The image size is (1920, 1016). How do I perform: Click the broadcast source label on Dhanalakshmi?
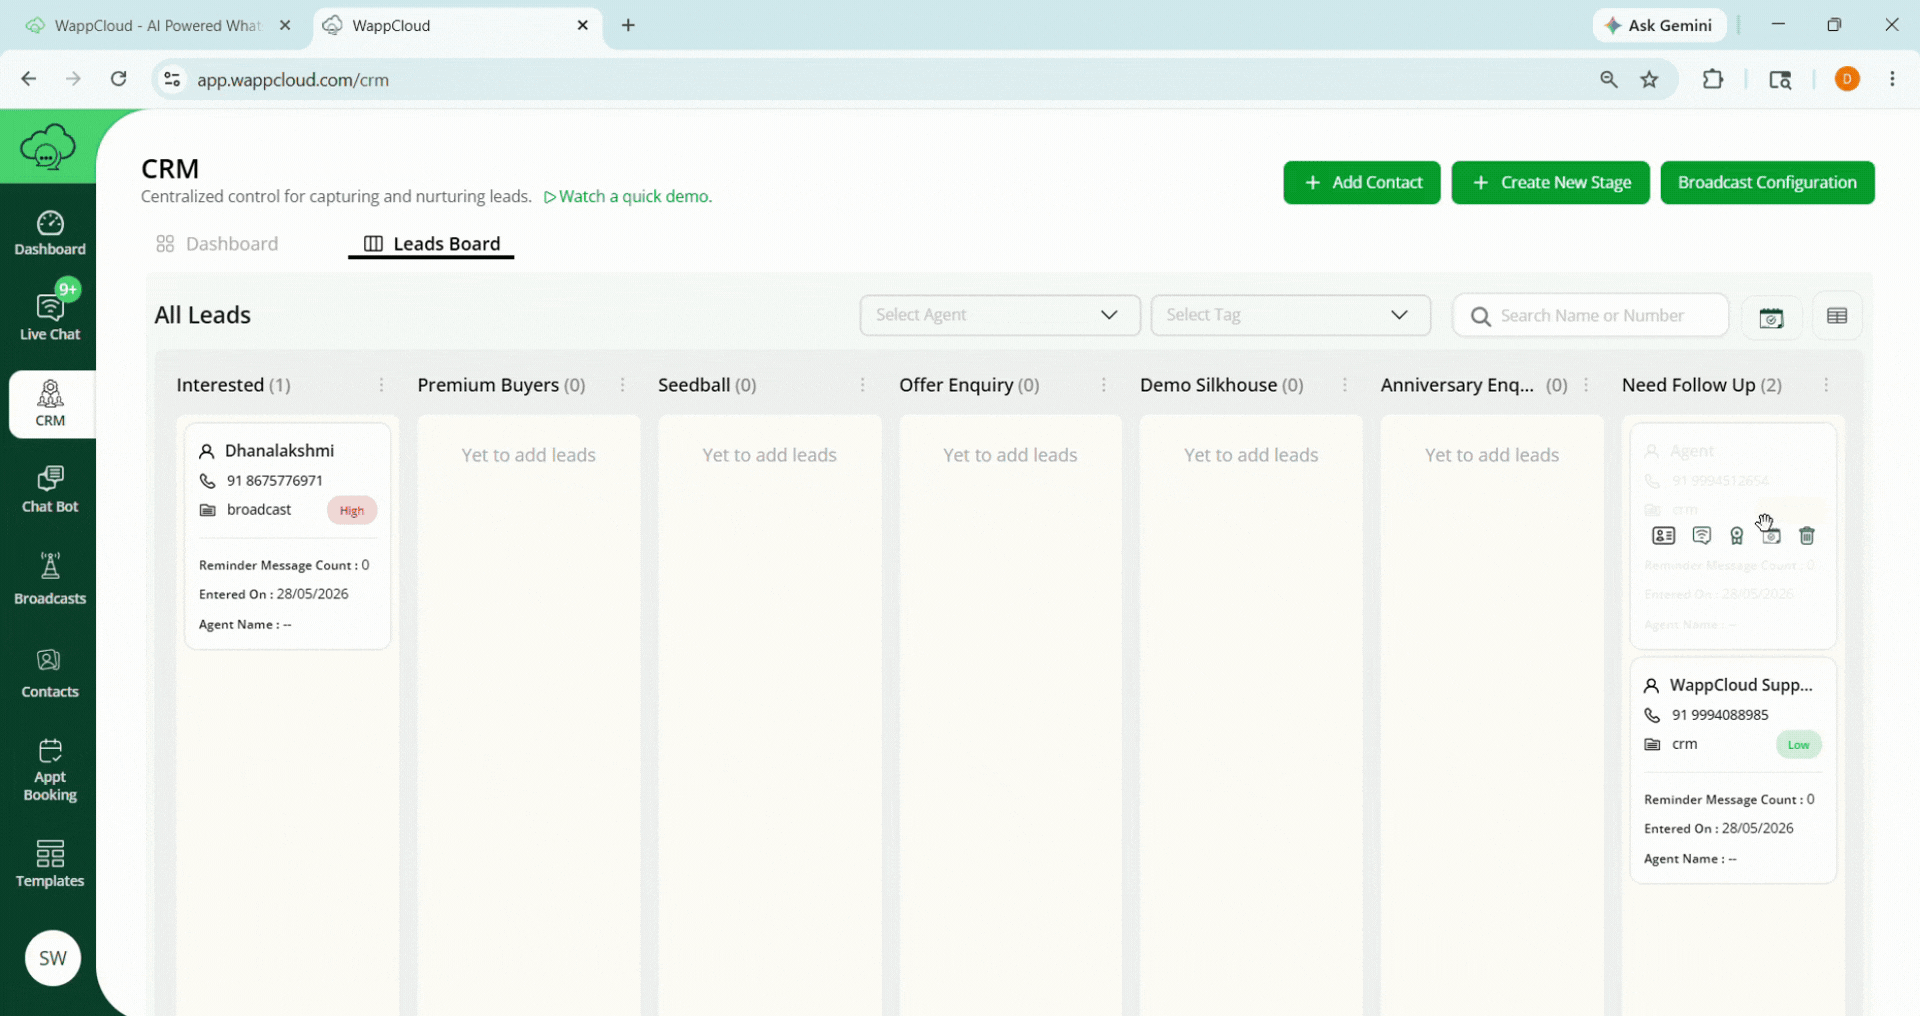coord(259,510)
